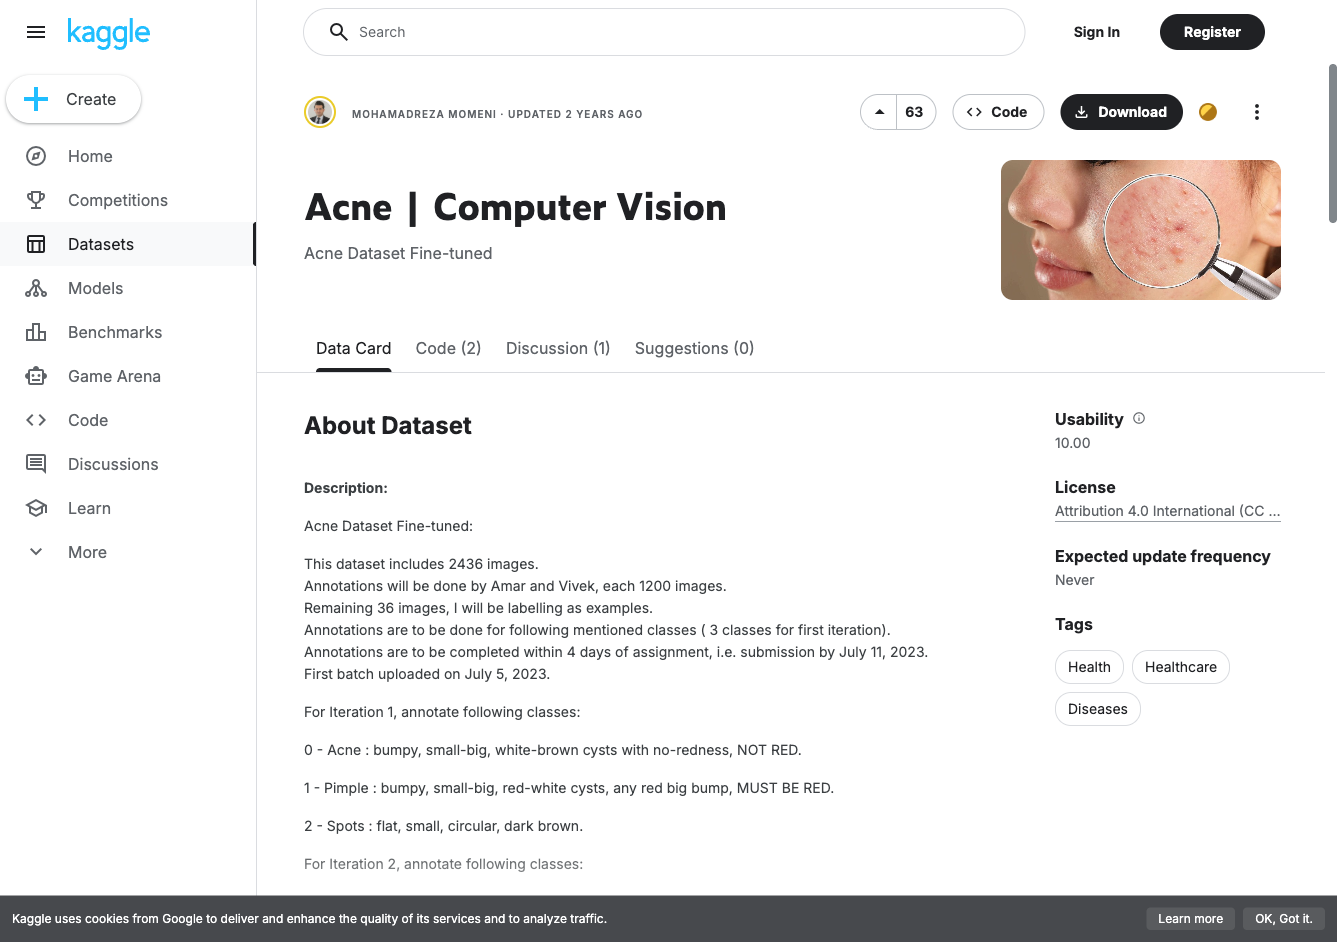
Task: Click the gold medal icon near Download
Action: pyautogui.click(x=1207, y=112)
